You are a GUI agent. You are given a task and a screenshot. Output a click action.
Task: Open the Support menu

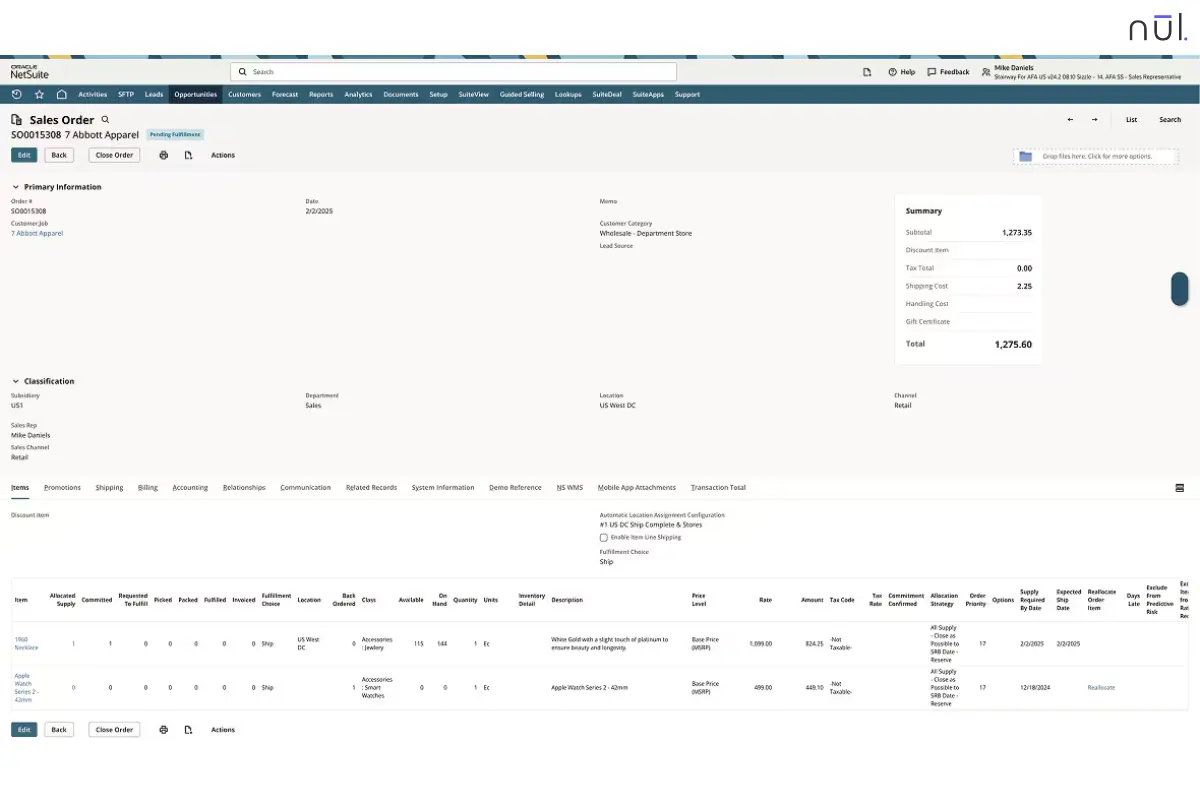687,94
